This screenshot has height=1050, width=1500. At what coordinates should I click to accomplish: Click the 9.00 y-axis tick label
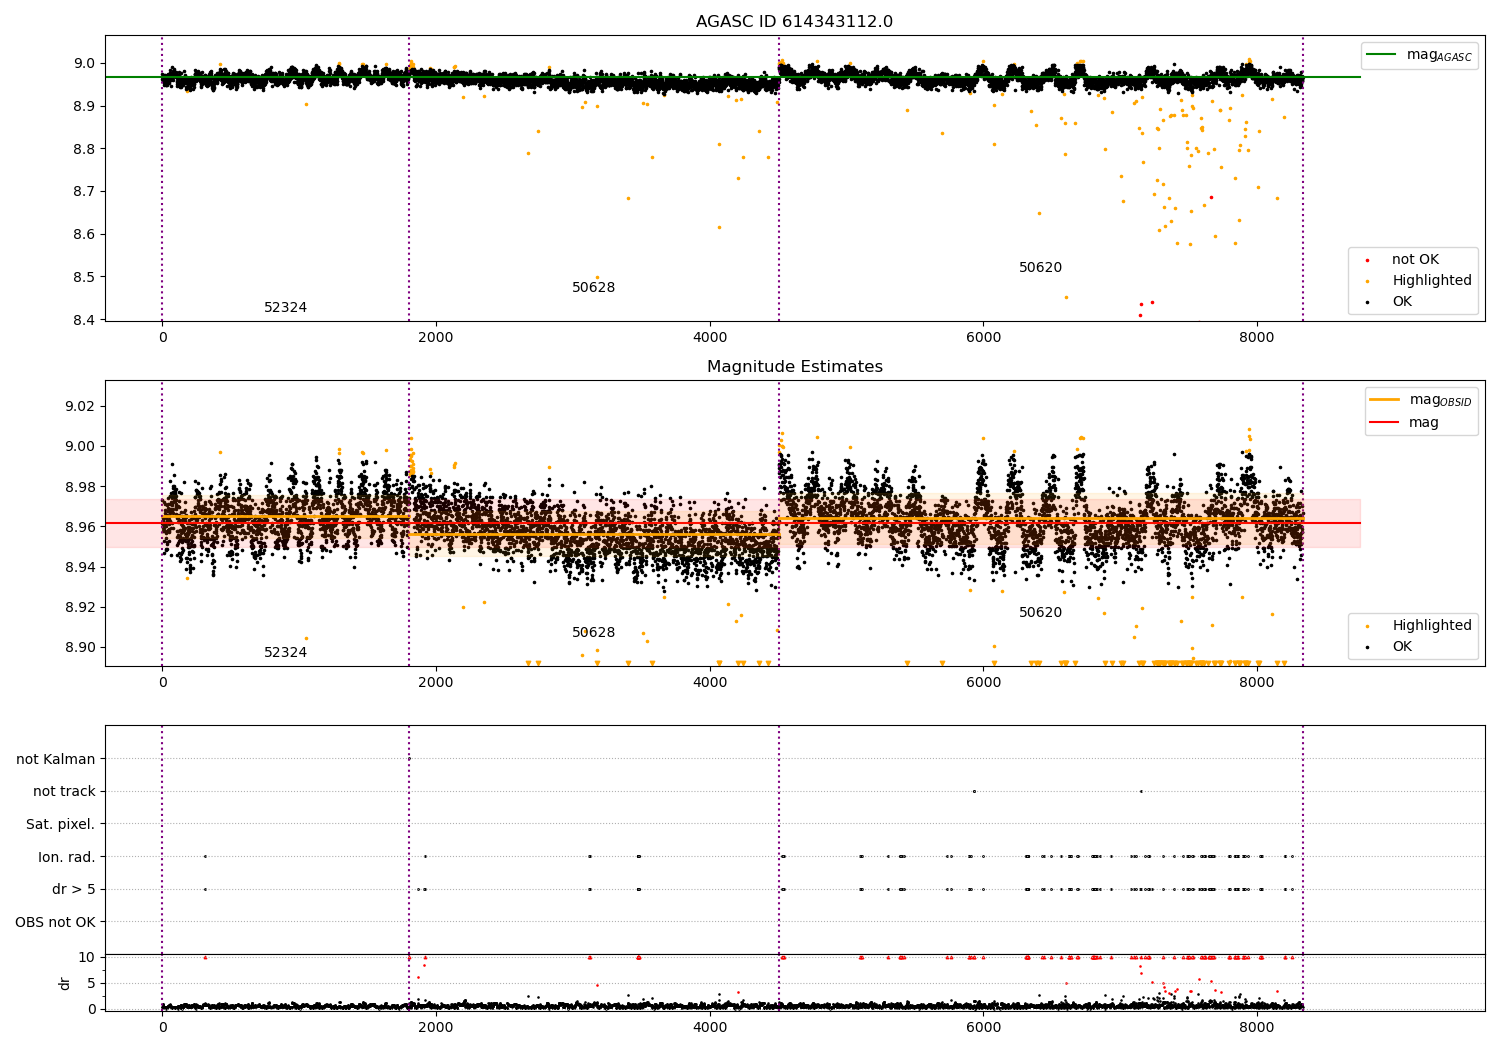(81, 447)
